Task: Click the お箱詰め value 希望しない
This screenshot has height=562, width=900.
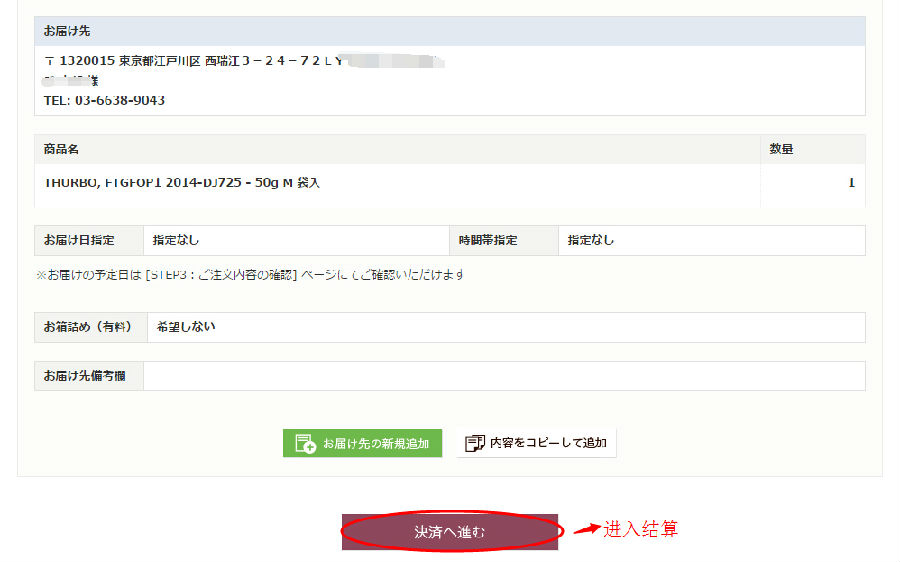Action: pos(186,327)
